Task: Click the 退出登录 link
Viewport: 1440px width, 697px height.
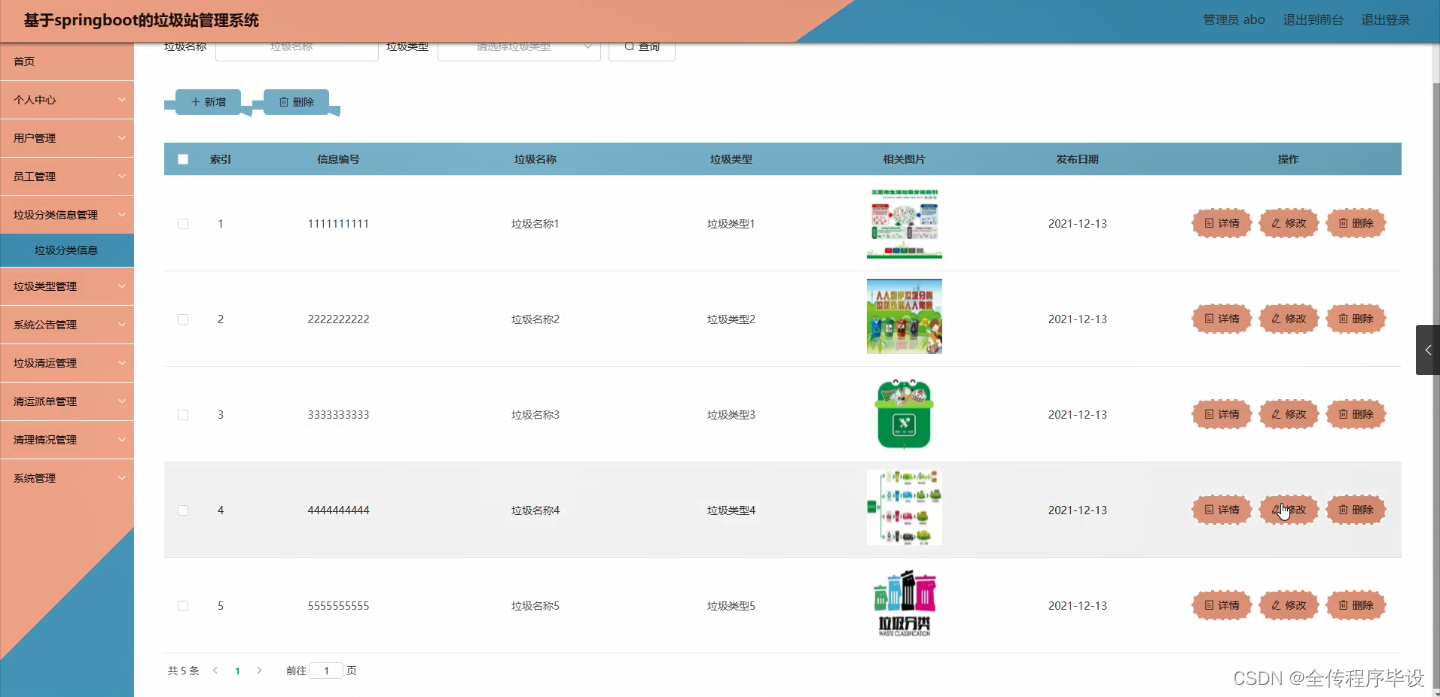Action: click(1386, 18)
